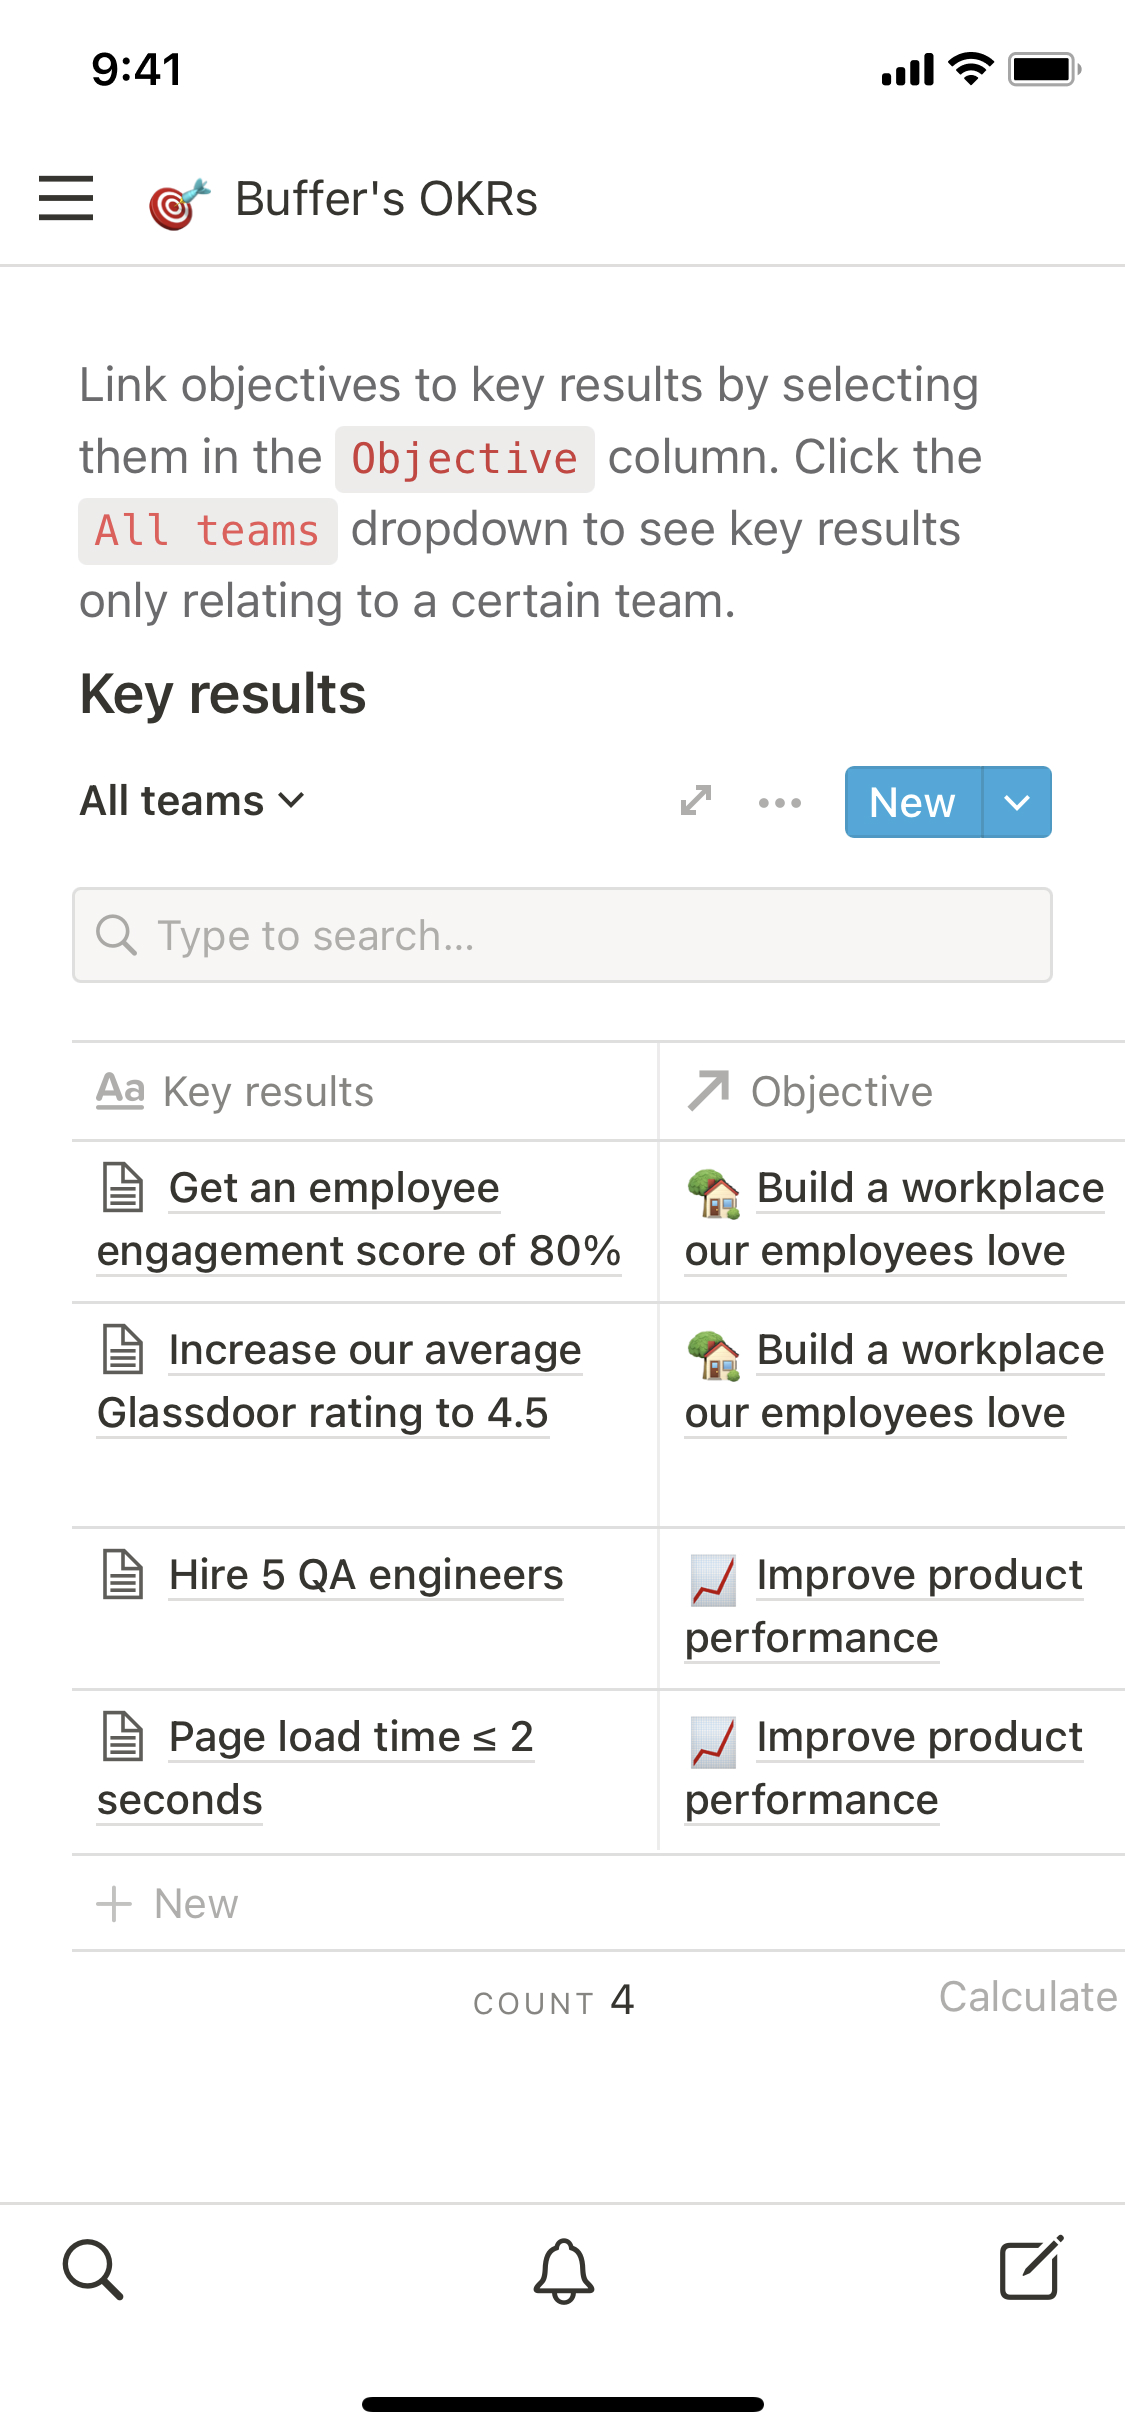Add a new row with + New

coord(168,1904)
